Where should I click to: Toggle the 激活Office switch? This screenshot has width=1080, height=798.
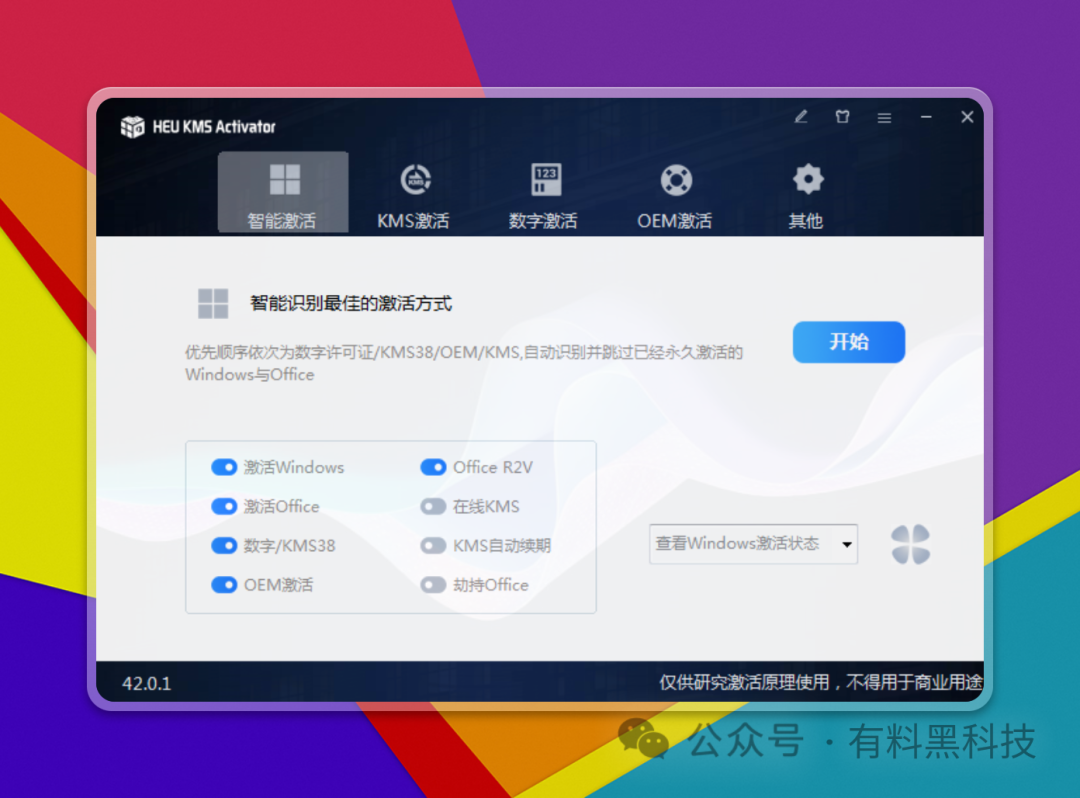coord(224,507)
